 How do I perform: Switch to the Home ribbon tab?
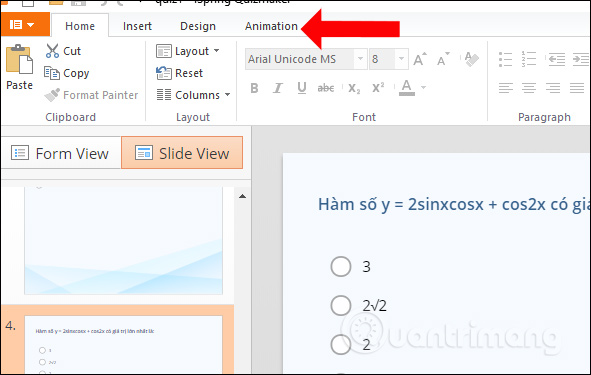point(80,26)
